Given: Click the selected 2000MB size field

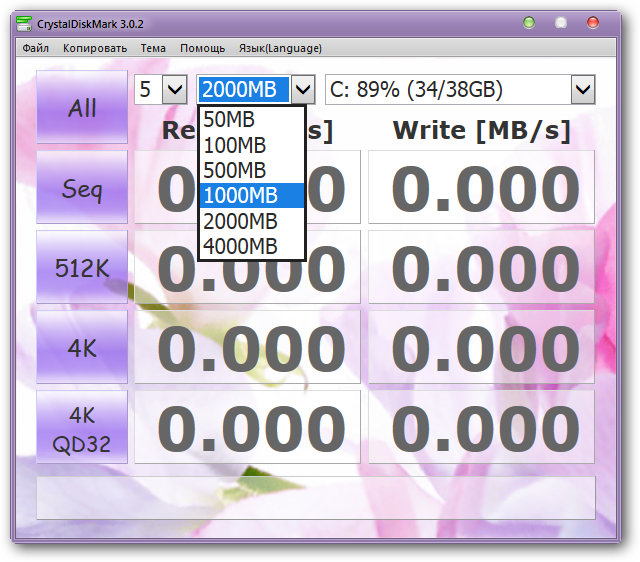Looking at the screenshot, I should coord(244,89).
